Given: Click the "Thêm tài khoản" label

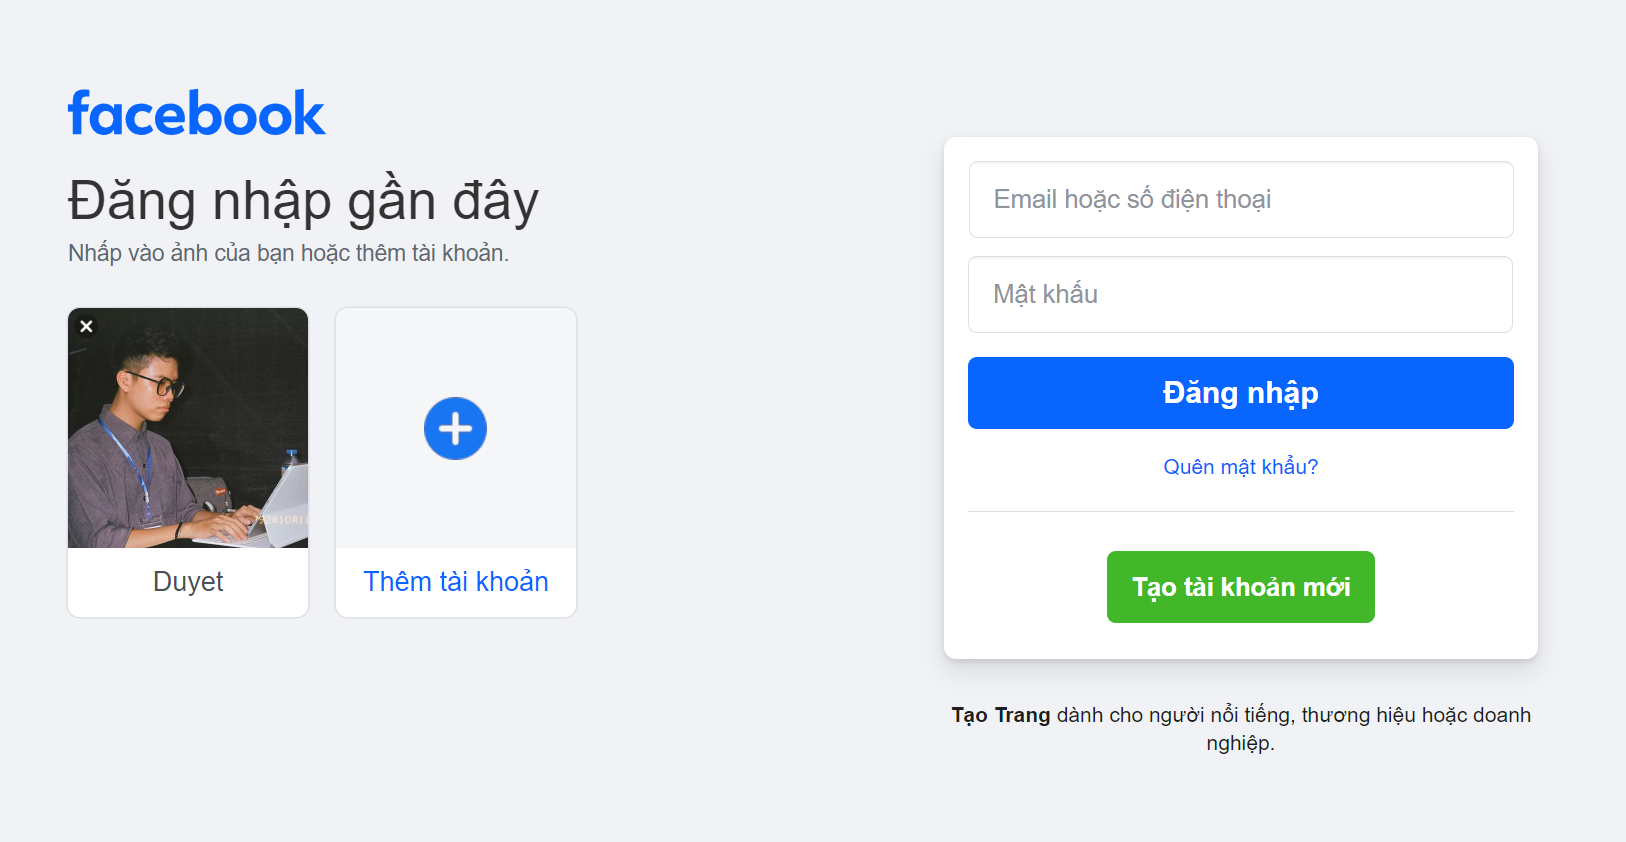Looking at the screenshot, I should (456, 582).
